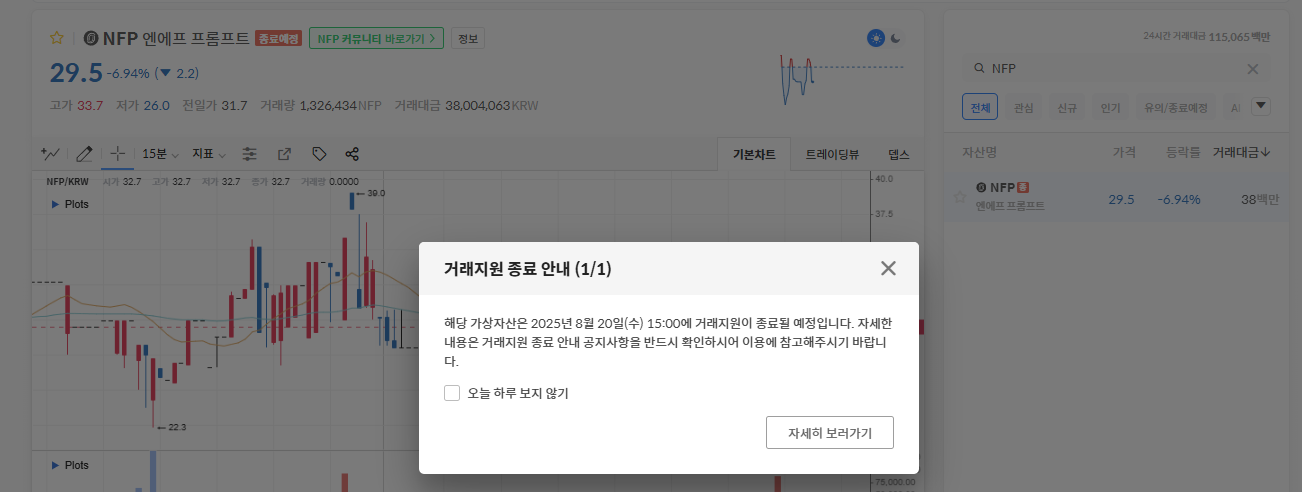Click the 거래량 1,326,434 NFP value

[x=341, y=105]
